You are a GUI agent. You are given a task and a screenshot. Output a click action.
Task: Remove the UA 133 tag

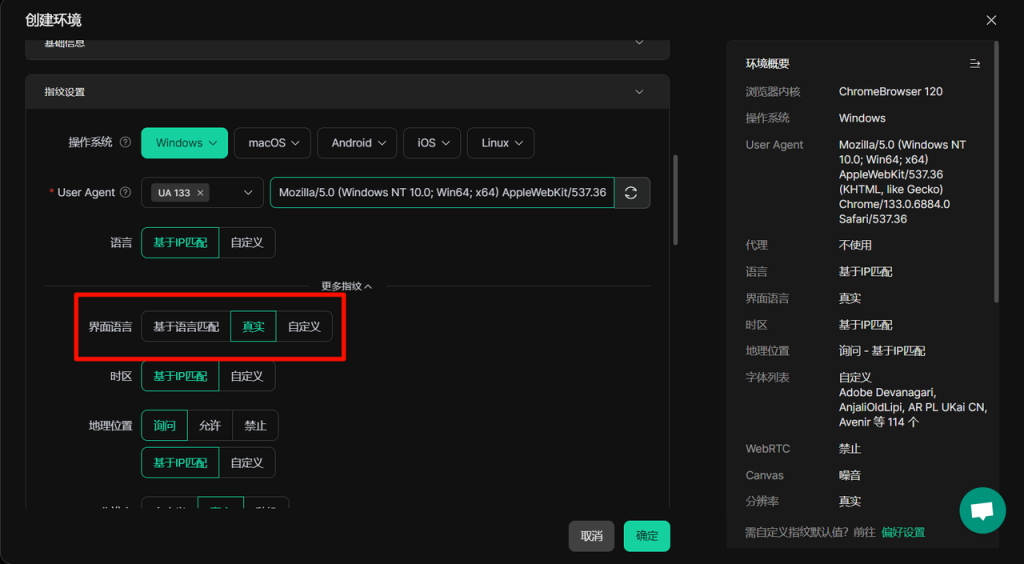click(200, 193)
